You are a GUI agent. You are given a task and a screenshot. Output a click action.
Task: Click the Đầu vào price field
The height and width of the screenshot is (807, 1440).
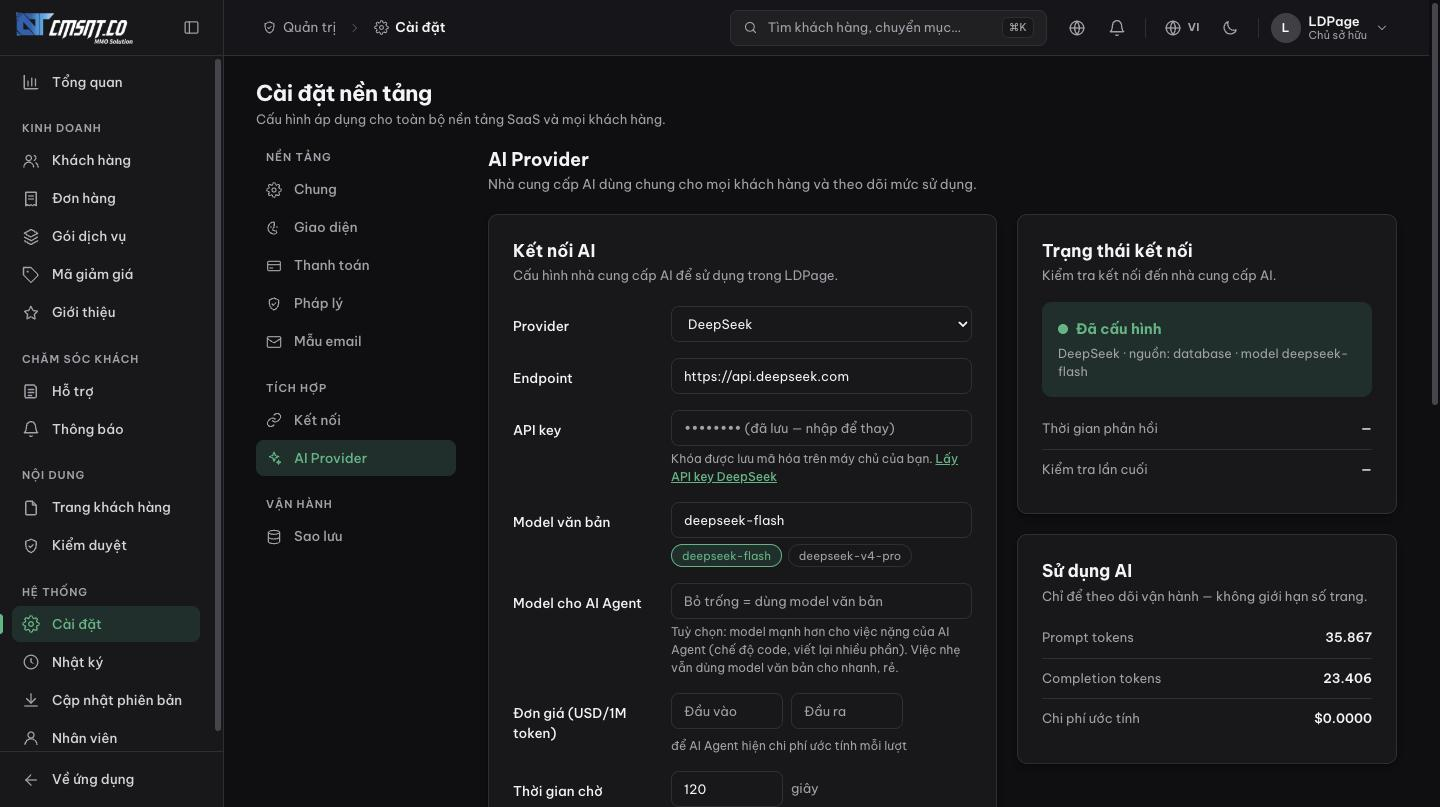(727, 711)
